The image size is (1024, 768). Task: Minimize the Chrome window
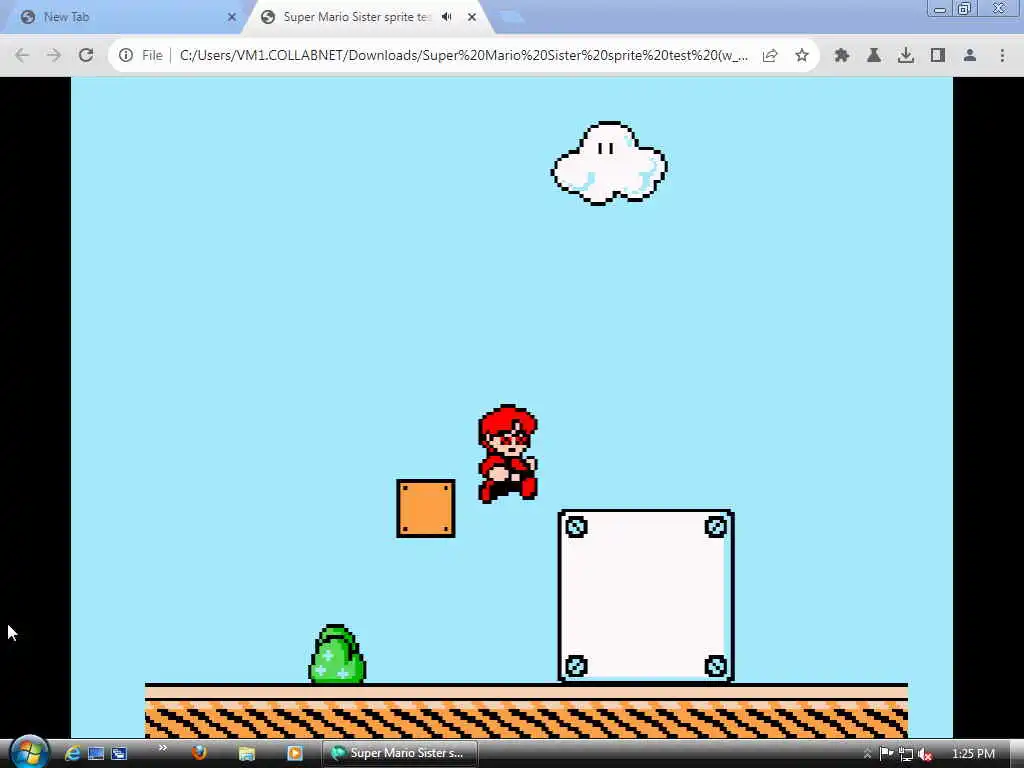point(940,9)
